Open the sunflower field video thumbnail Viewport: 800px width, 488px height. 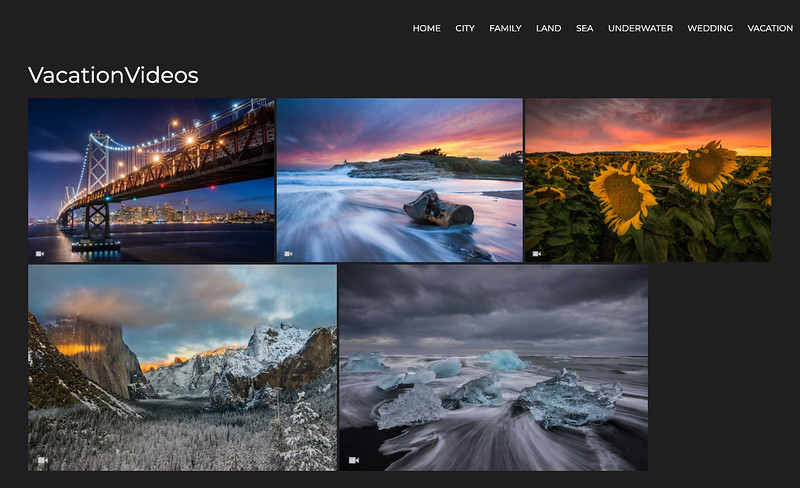click(x=648, y=180)
